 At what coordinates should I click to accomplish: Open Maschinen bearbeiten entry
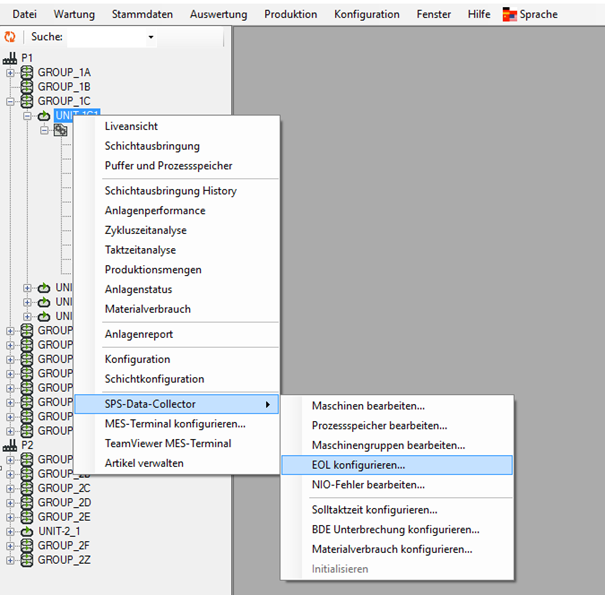point(368,406)
